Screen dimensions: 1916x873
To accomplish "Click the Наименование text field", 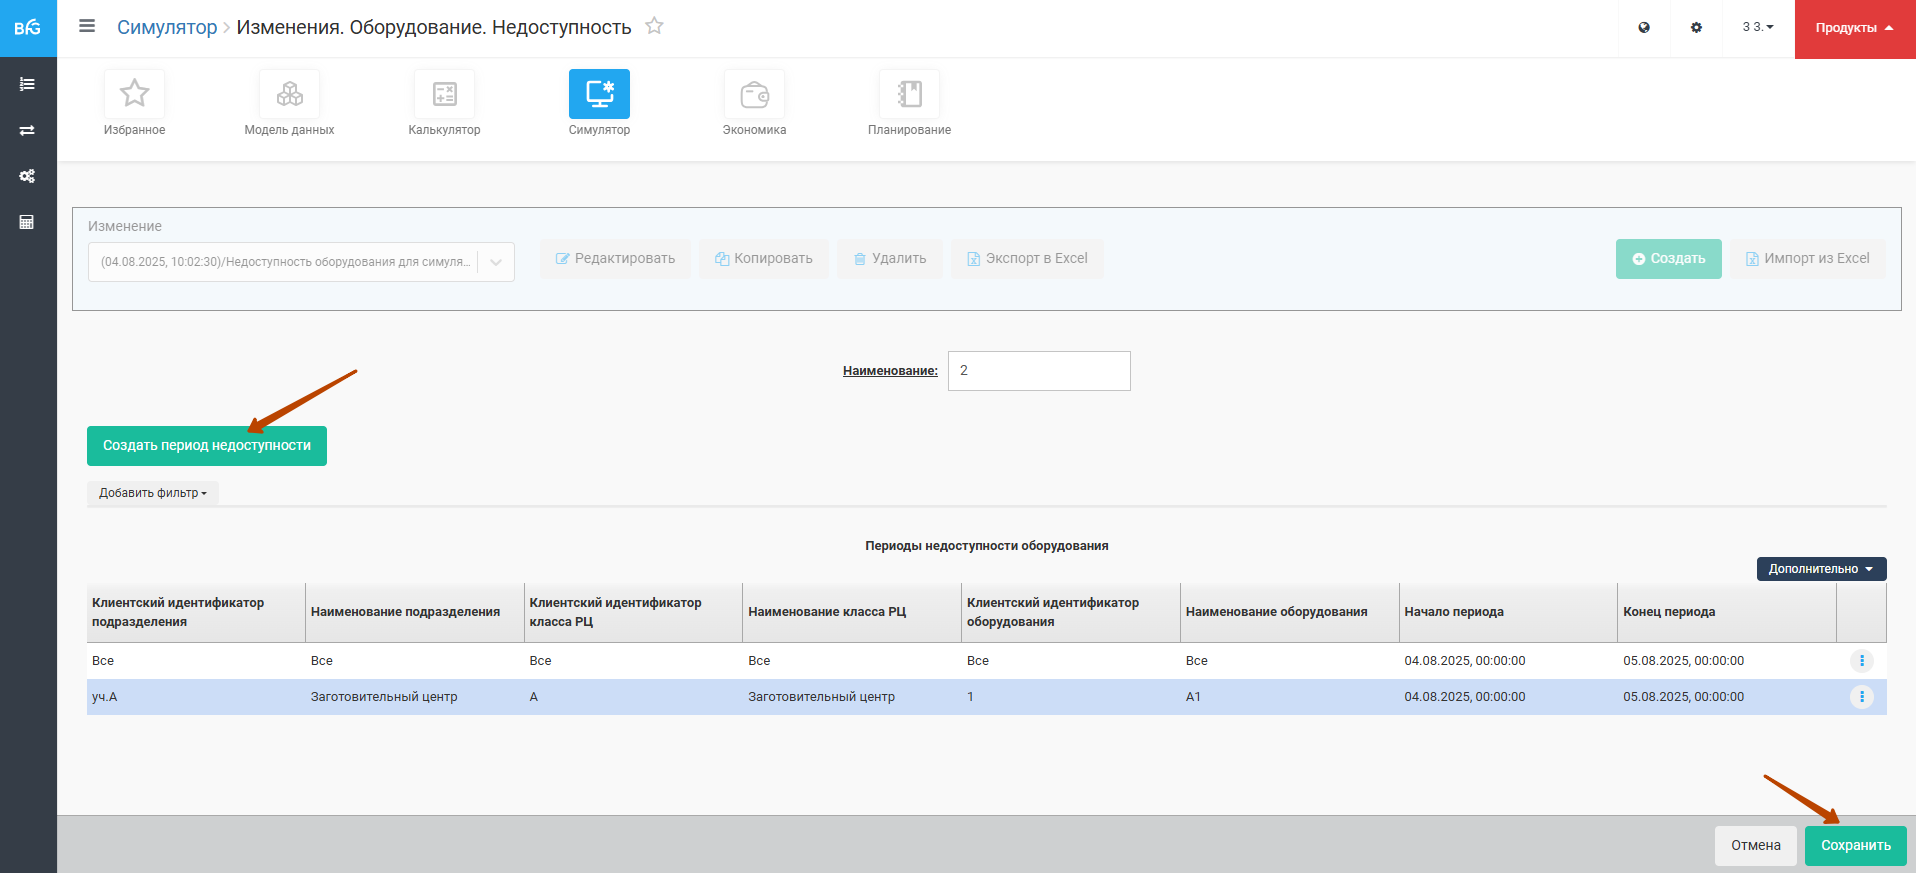I will pos(1038,371).
